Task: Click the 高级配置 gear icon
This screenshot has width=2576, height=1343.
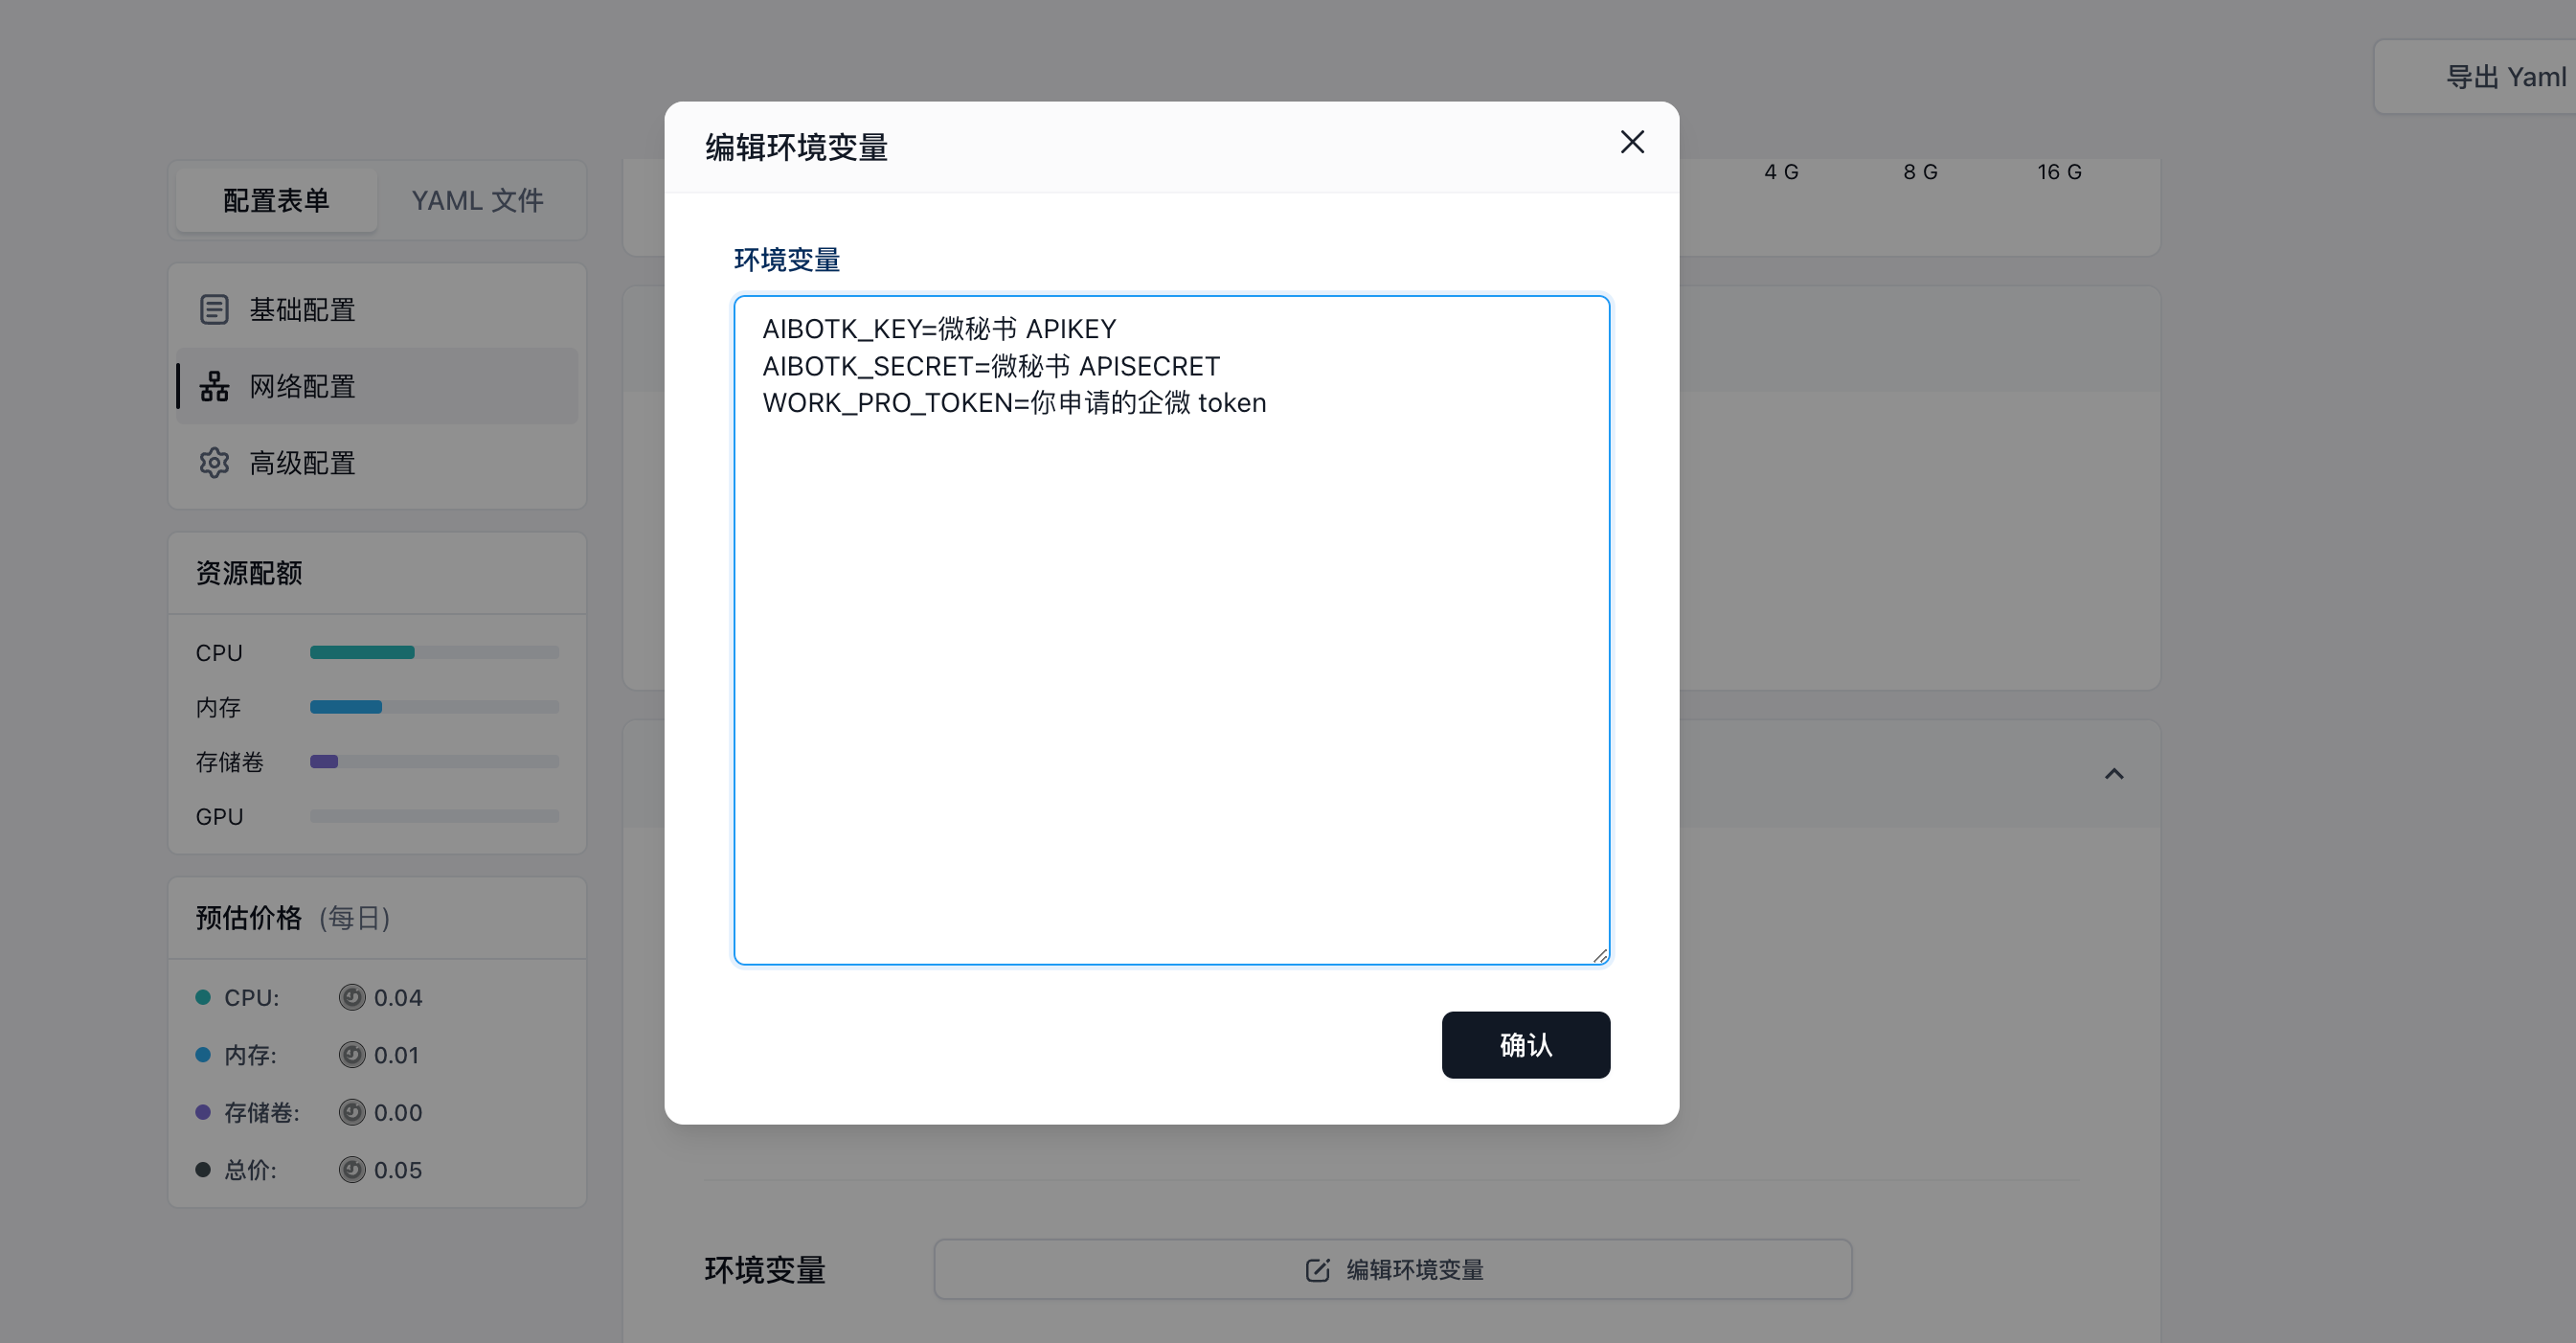Action: [214, 463]
